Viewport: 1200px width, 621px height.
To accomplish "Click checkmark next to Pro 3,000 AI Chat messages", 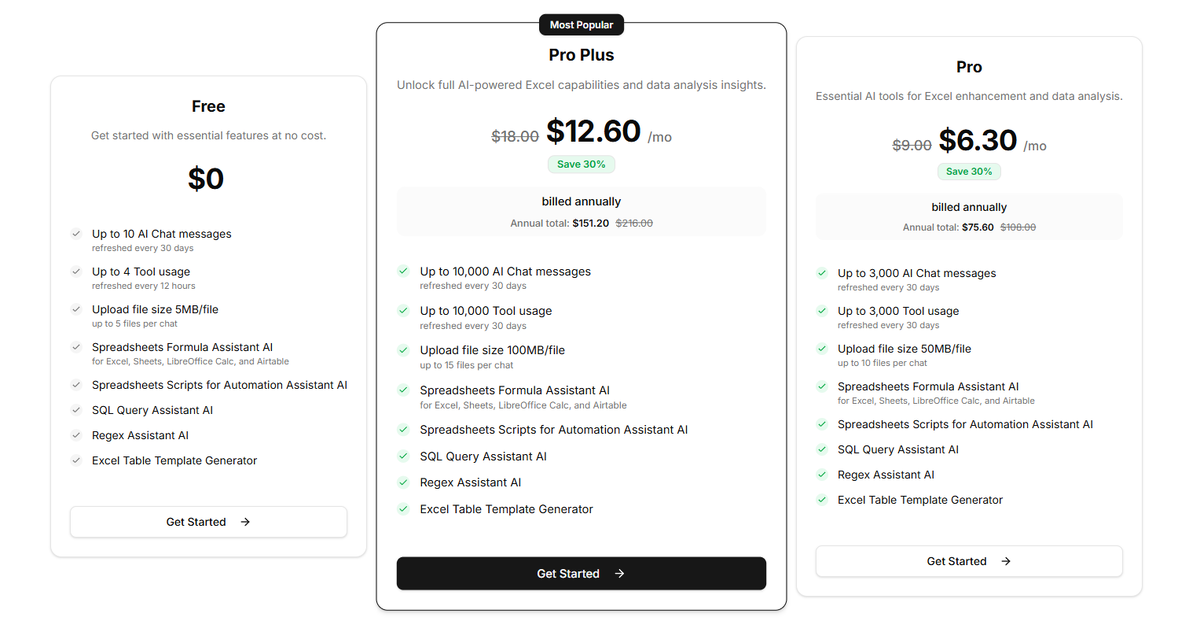I will tap(822, 273).
